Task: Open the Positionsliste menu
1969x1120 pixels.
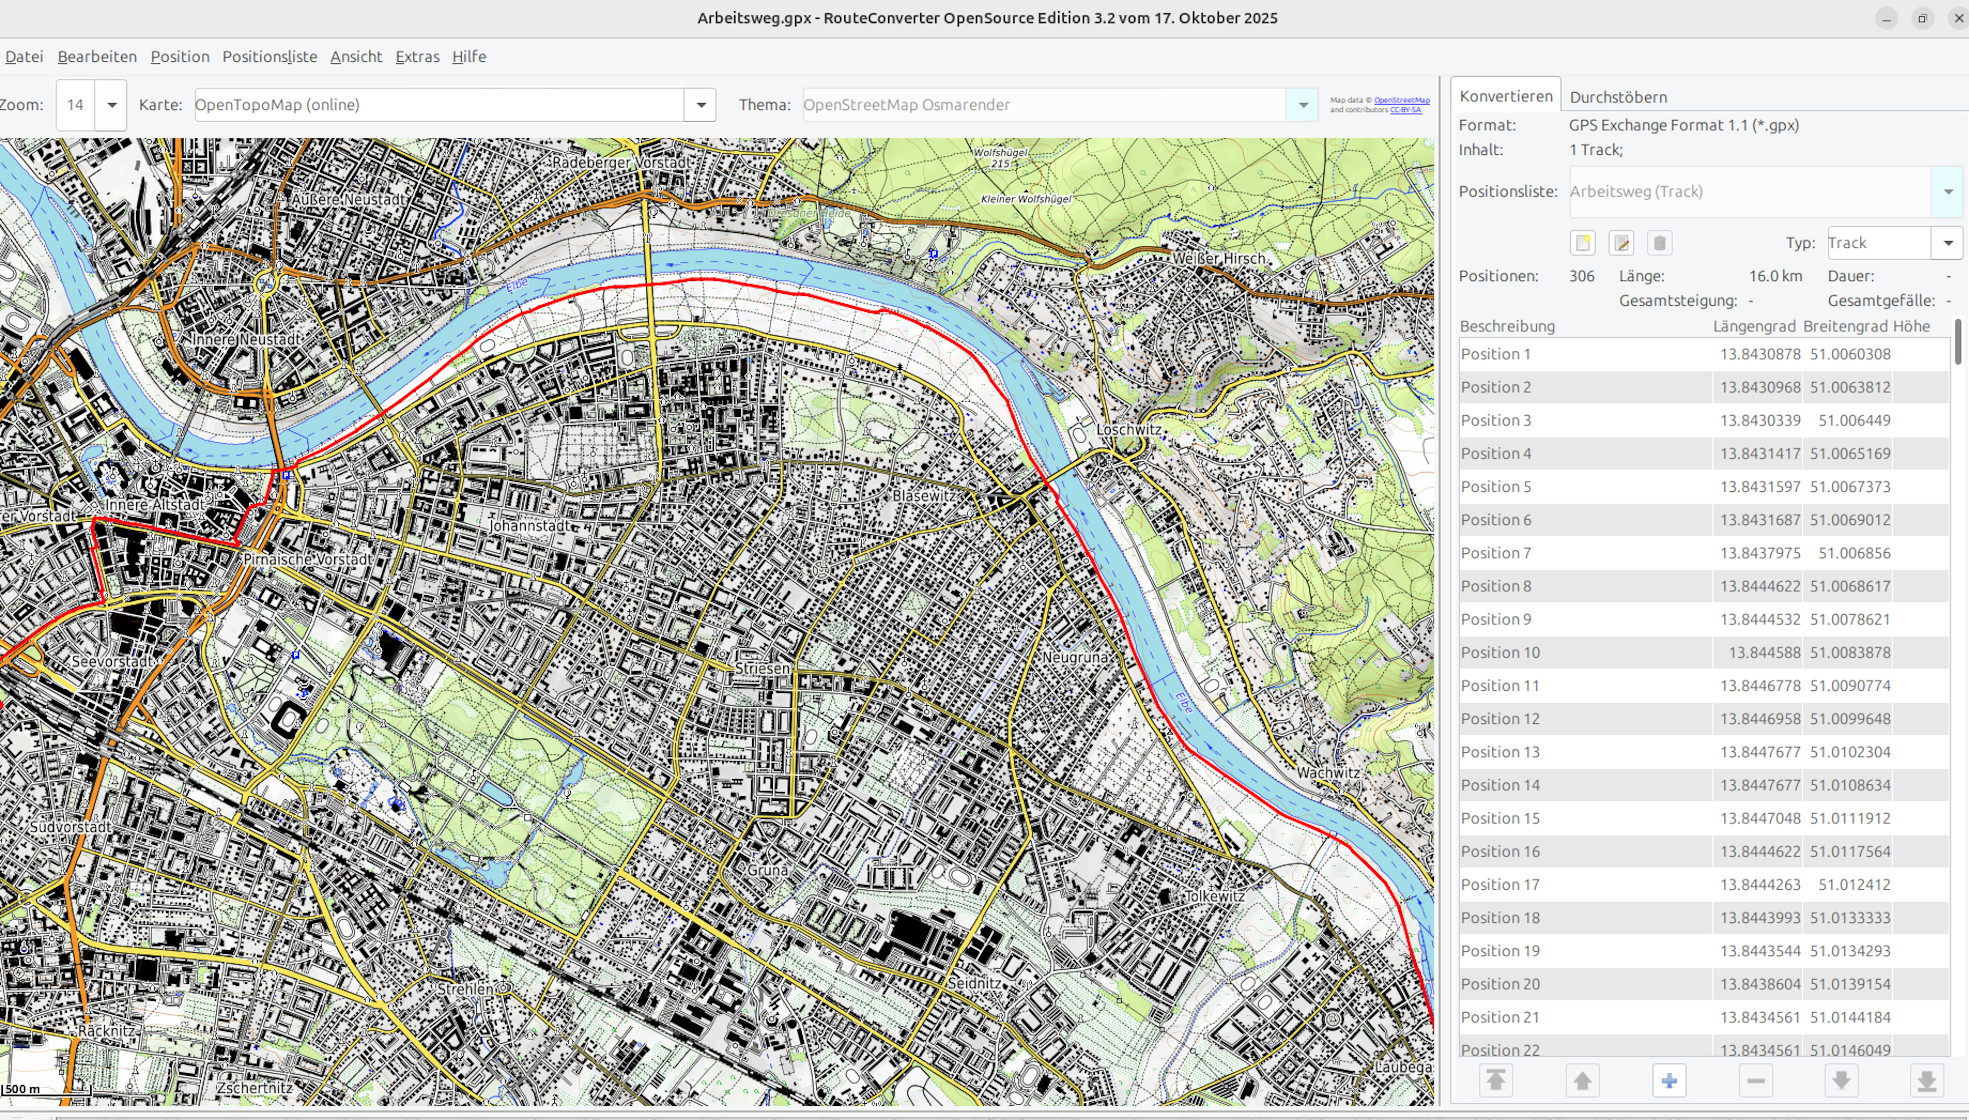Action: [269, 57]
